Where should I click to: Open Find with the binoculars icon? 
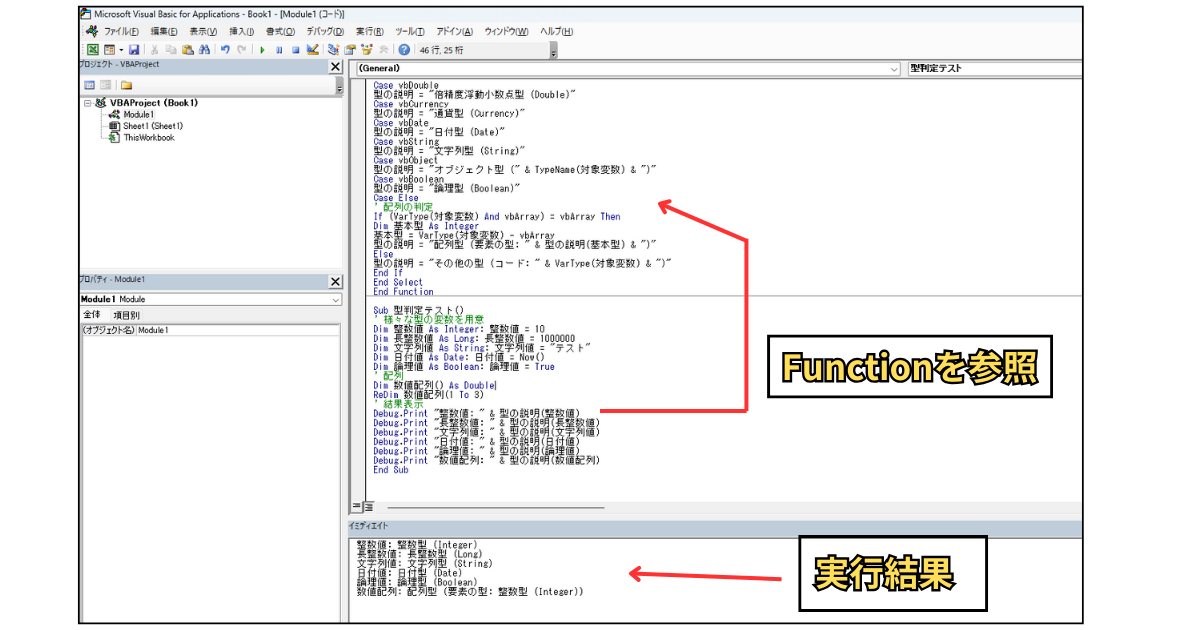coord(205,49)
